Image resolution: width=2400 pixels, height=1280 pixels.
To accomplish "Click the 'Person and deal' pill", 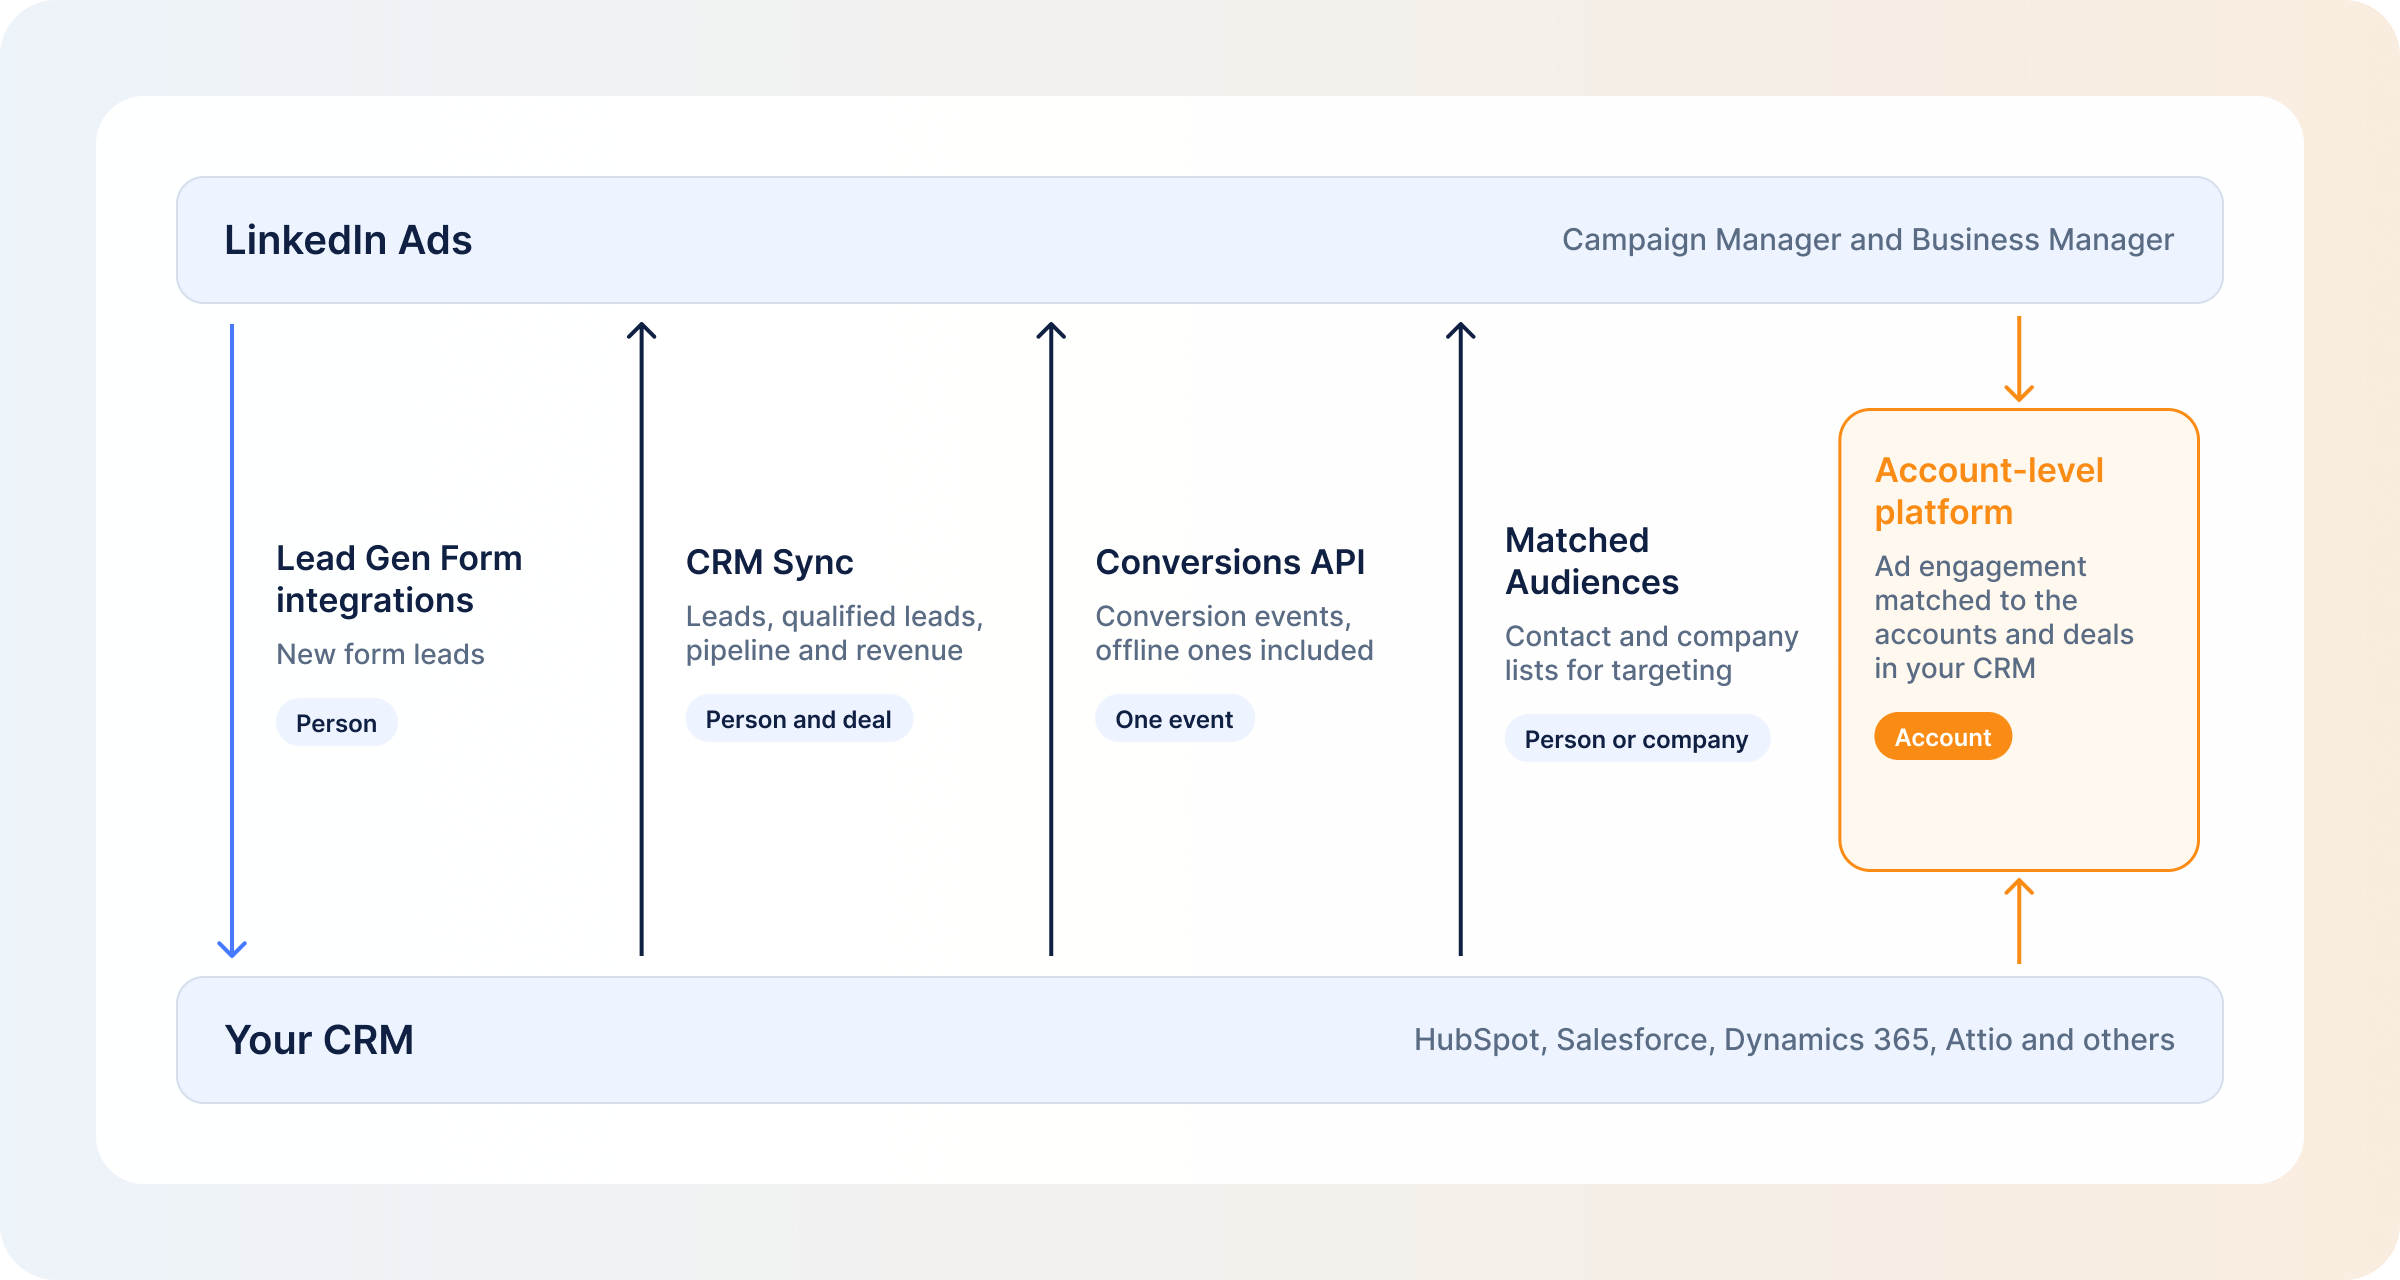I will click(x=798, y=719).
